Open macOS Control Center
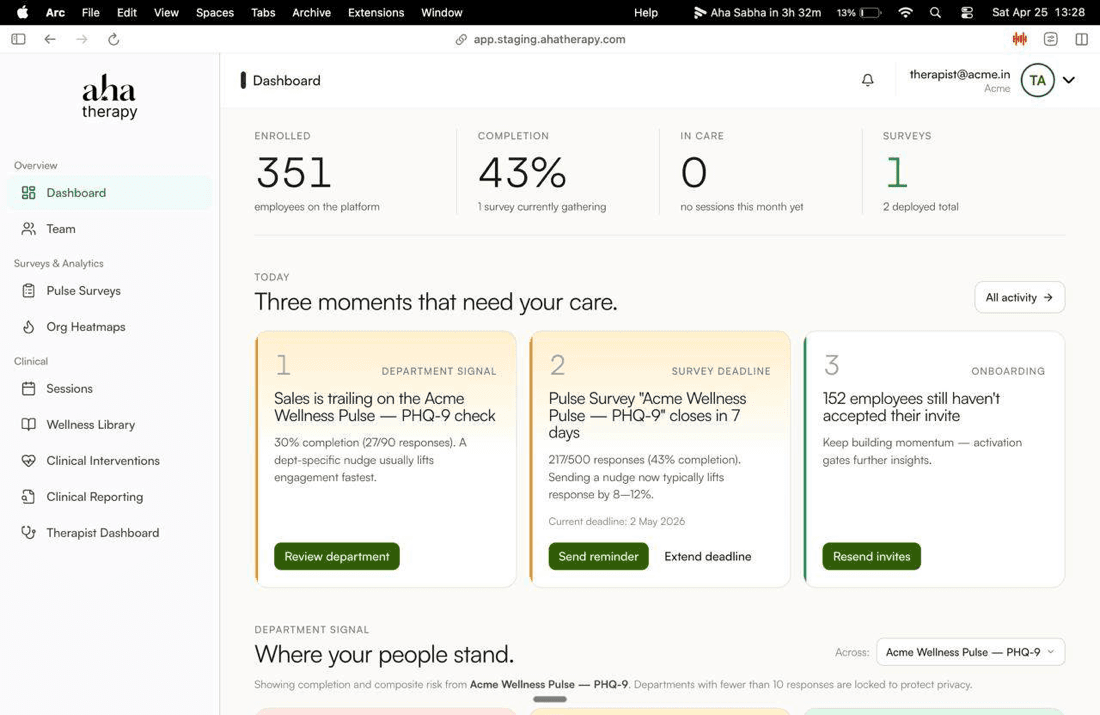 (x=967, y=13)
